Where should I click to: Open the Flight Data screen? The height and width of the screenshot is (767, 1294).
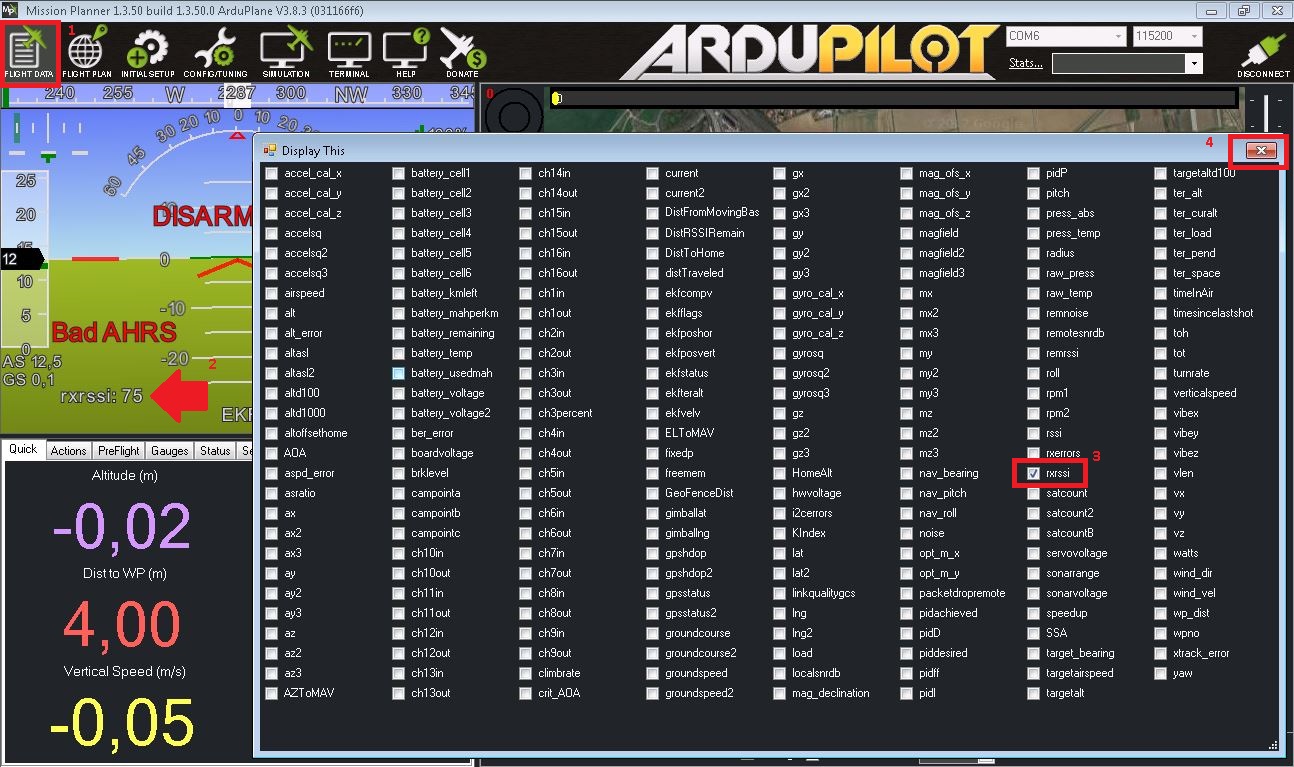tap(29, 52)
